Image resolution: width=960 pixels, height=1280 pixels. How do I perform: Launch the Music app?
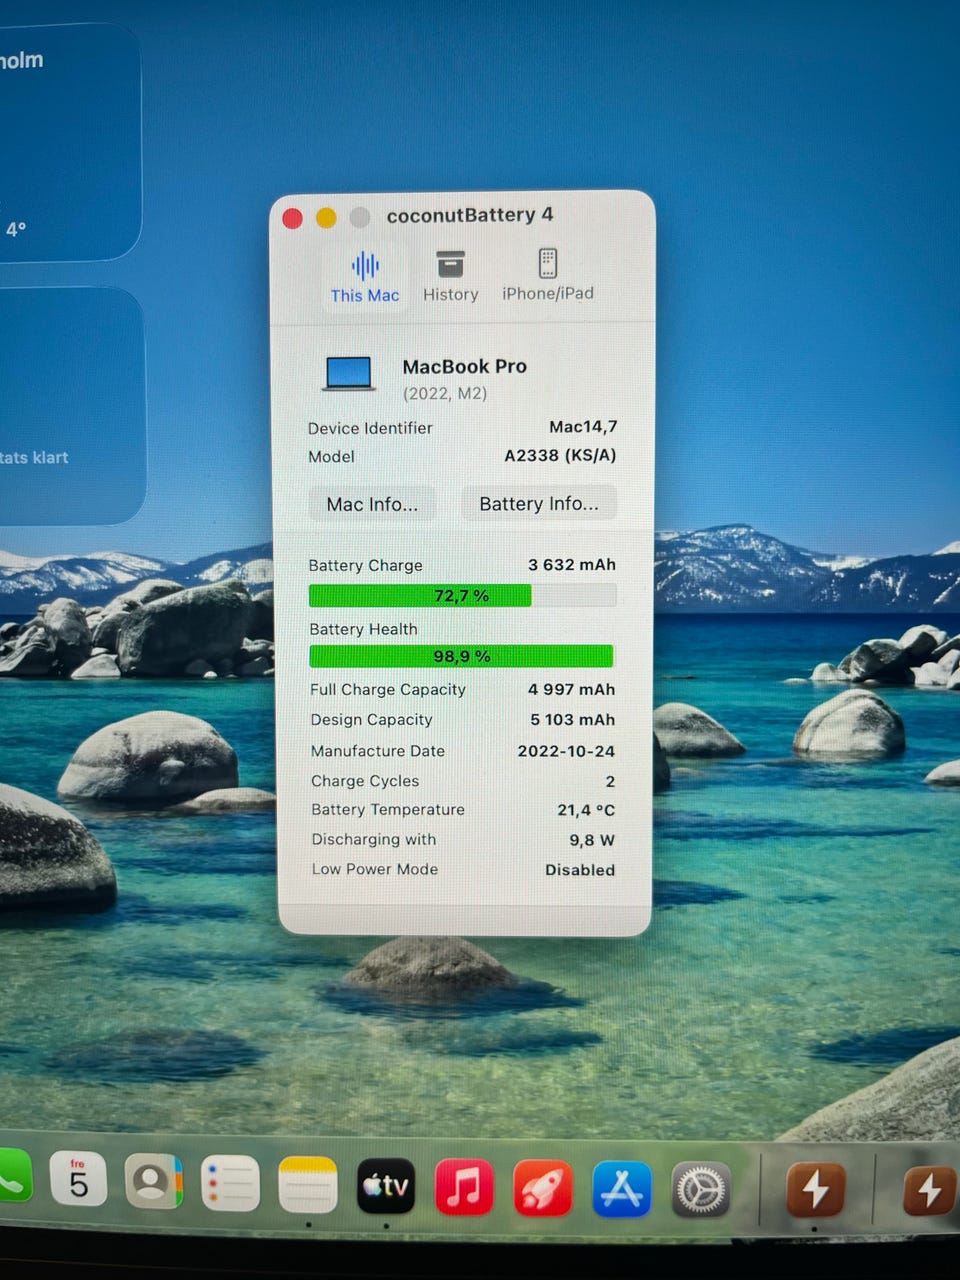[464, 1188]
